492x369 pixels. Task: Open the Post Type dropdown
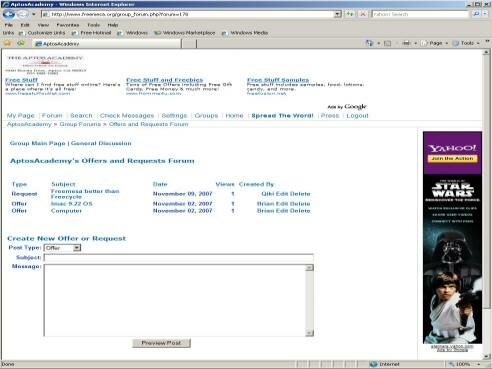(x=62, y=248)
